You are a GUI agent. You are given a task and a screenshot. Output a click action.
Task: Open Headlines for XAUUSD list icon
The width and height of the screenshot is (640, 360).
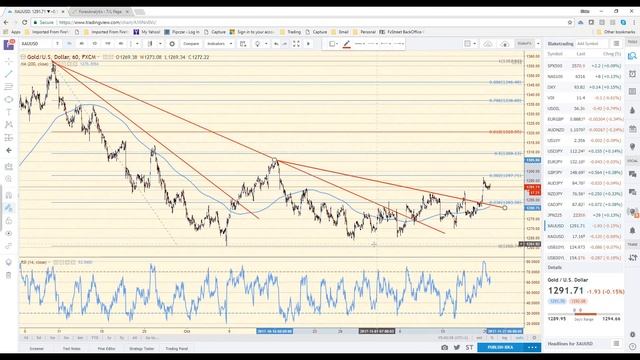click(x=616, y=344)
